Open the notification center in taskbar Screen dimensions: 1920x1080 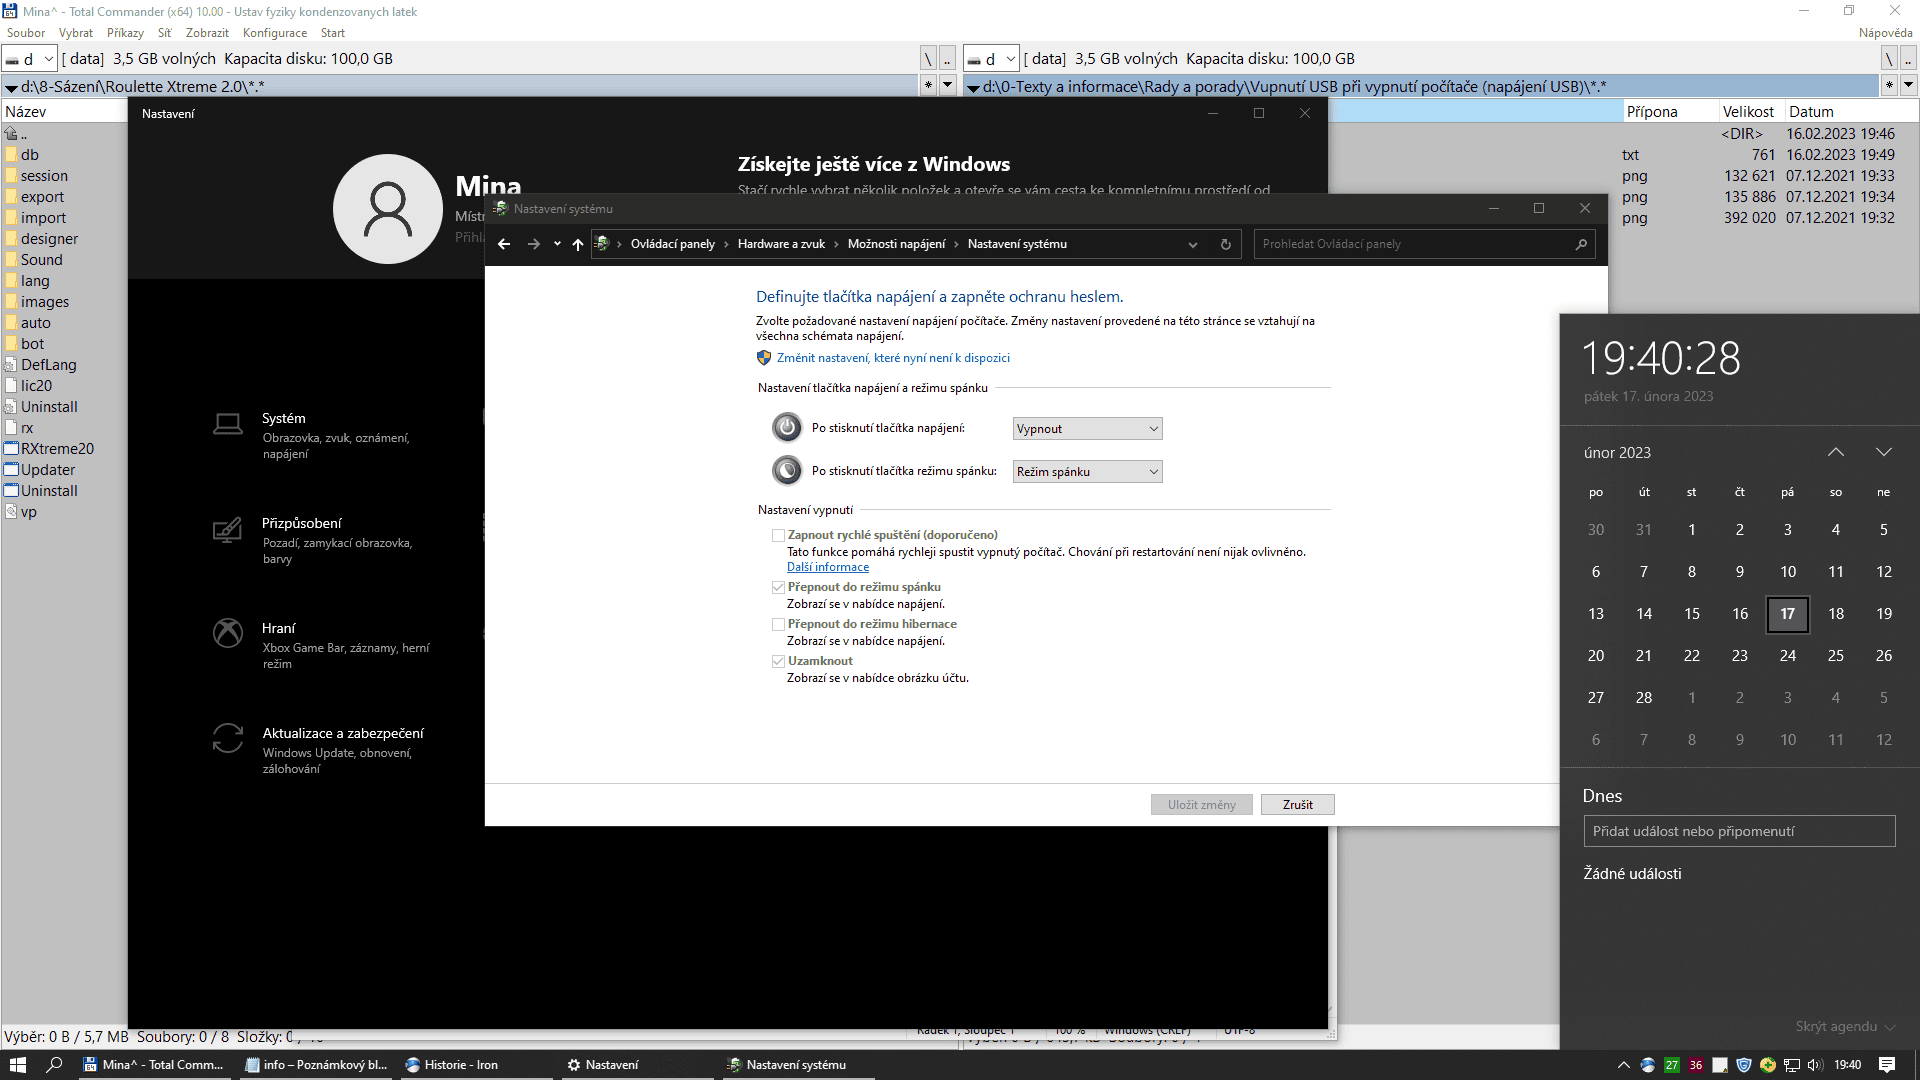coord(1886,1065)
